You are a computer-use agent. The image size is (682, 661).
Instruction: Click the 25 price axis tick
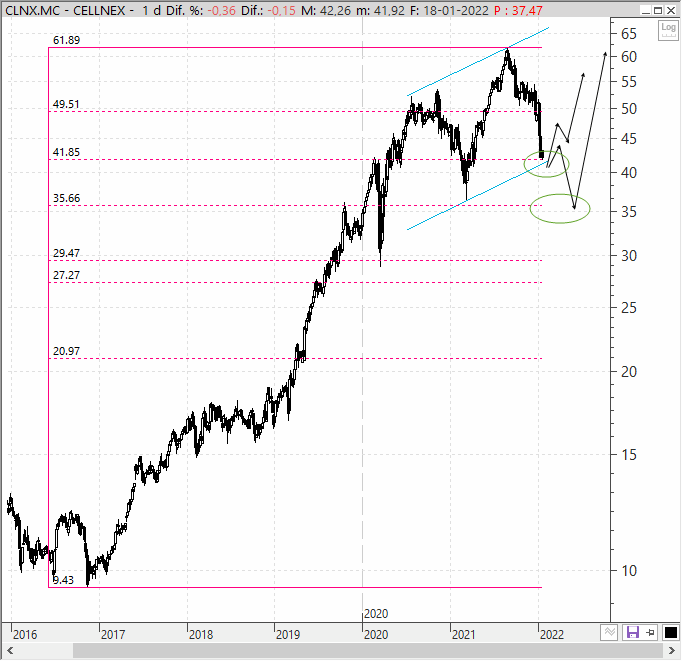[x=629, y=308]
